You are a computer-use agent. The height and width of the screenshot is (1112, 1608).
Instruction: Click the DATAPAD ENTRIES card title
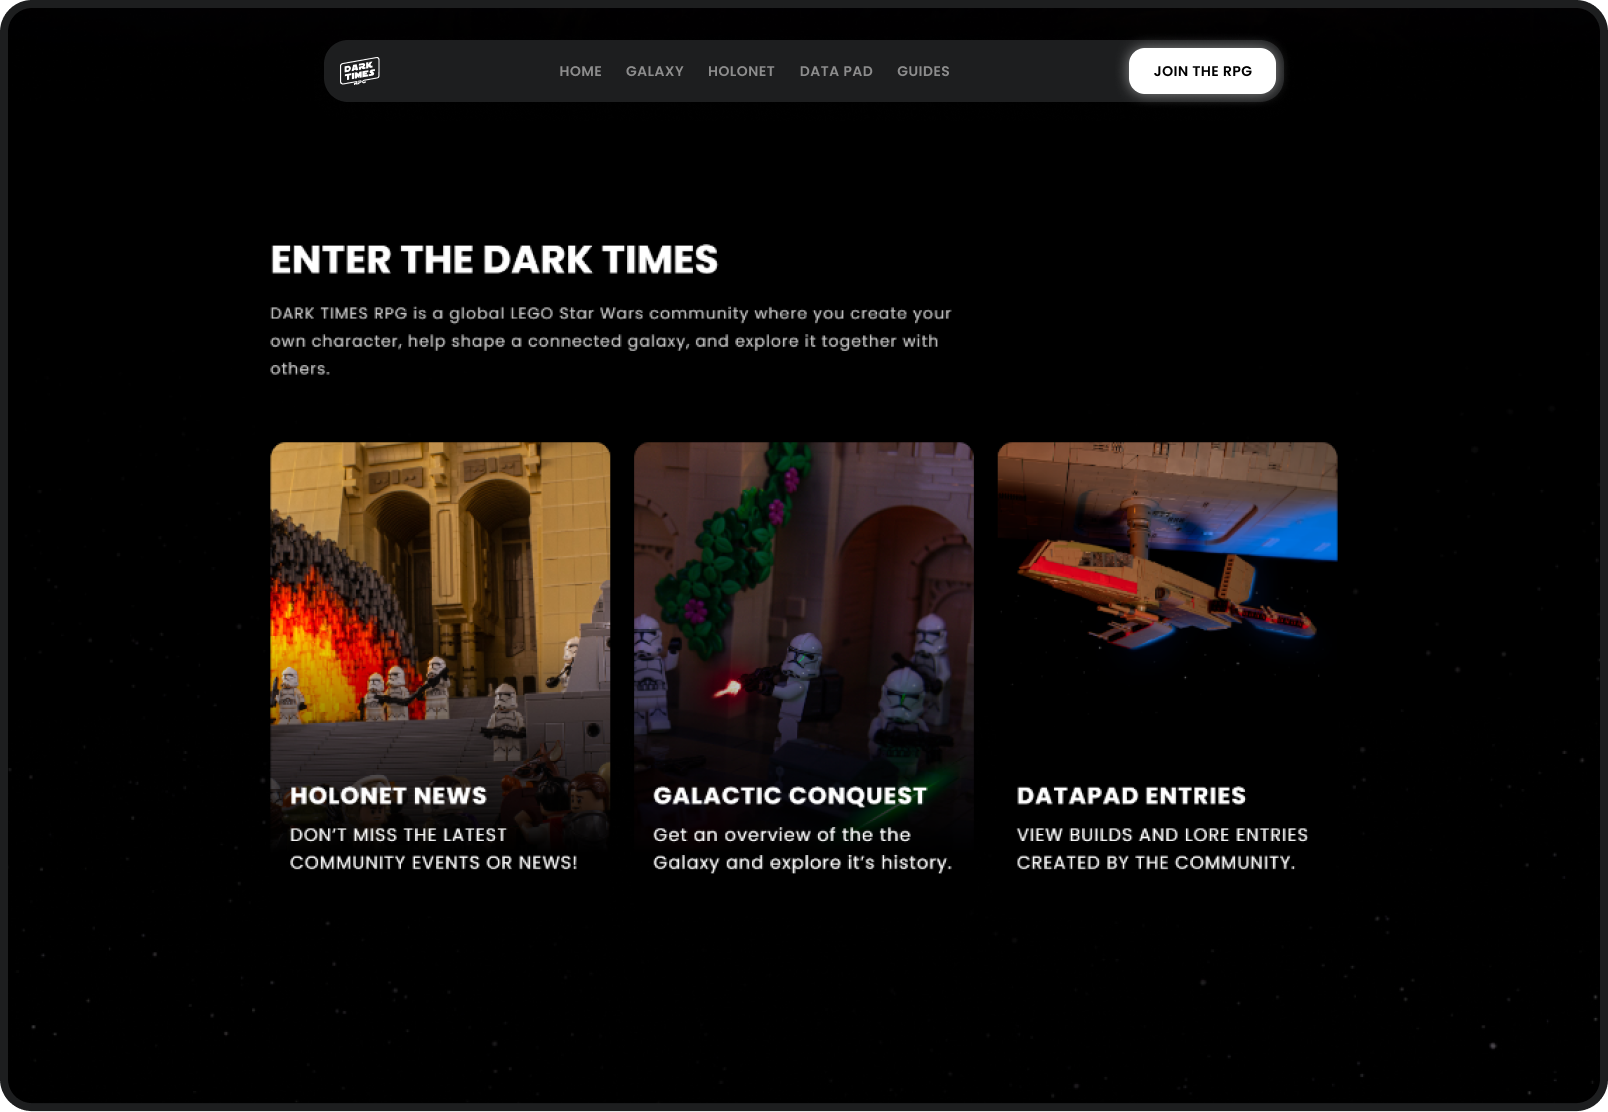tap(1131, 796)
